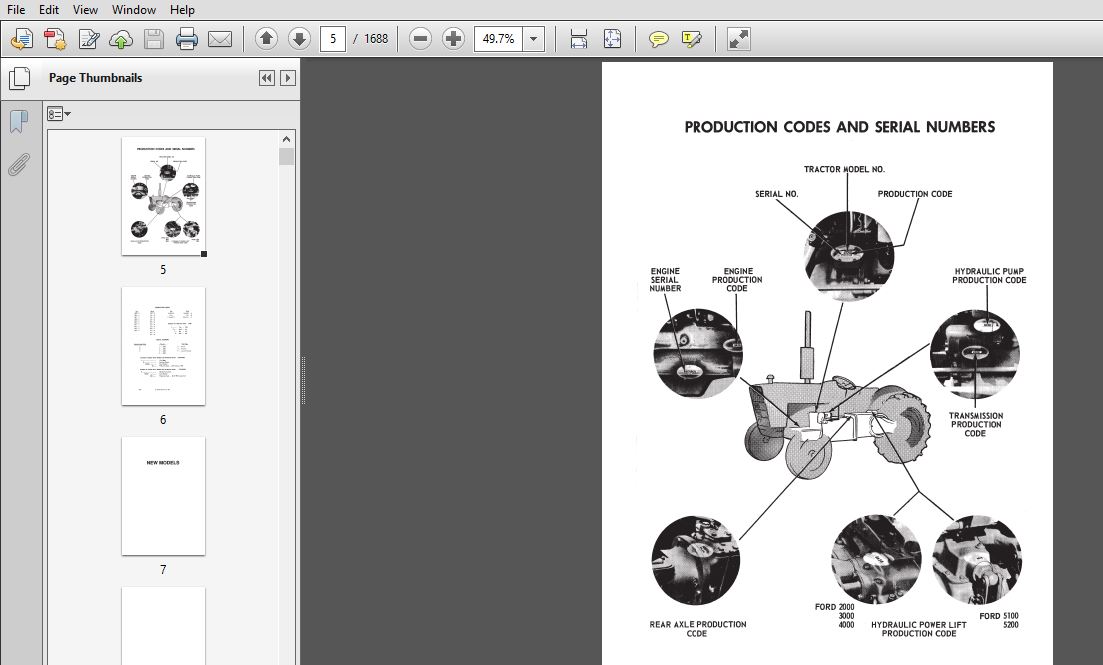Click the "REAR AXLE PRODUCTION CODE" label
Screen dimensions: 1103x665
(698, 629)
